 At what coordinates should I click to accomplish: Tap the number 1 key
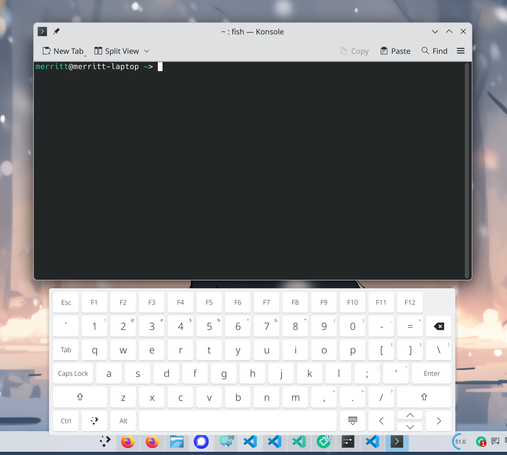(x=94, y=326)
